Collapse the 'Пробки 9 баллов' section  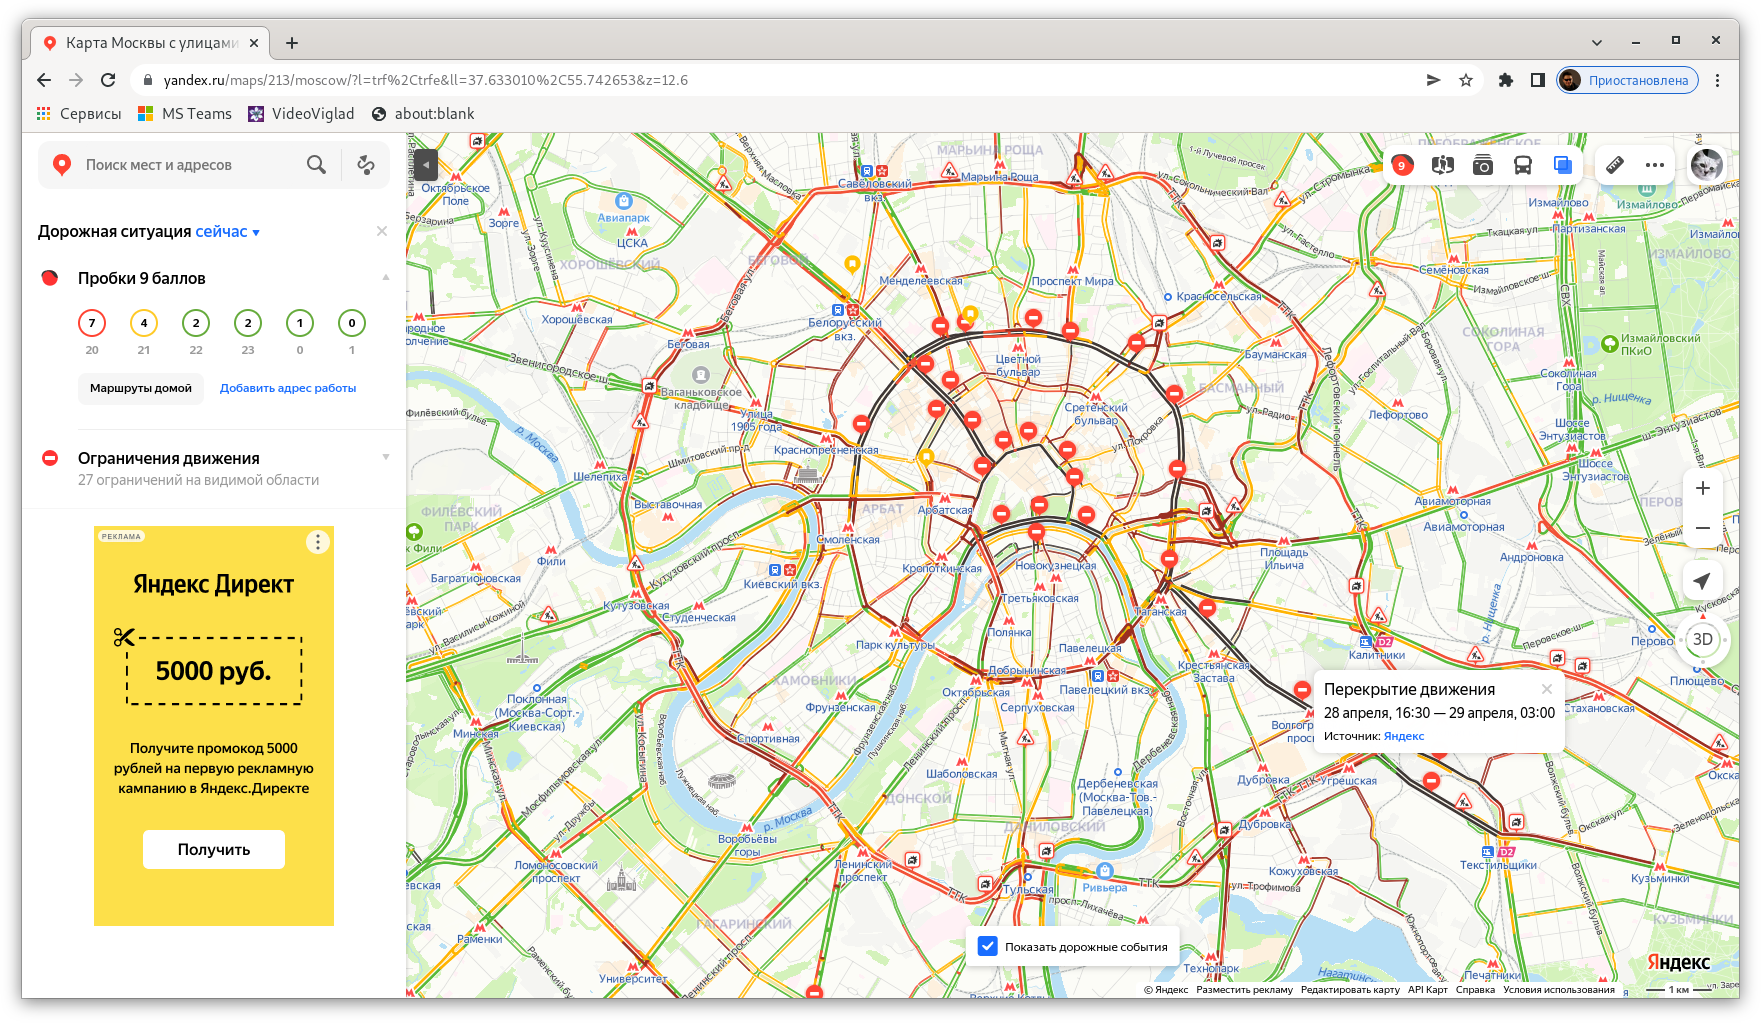[x=386, y=278]
